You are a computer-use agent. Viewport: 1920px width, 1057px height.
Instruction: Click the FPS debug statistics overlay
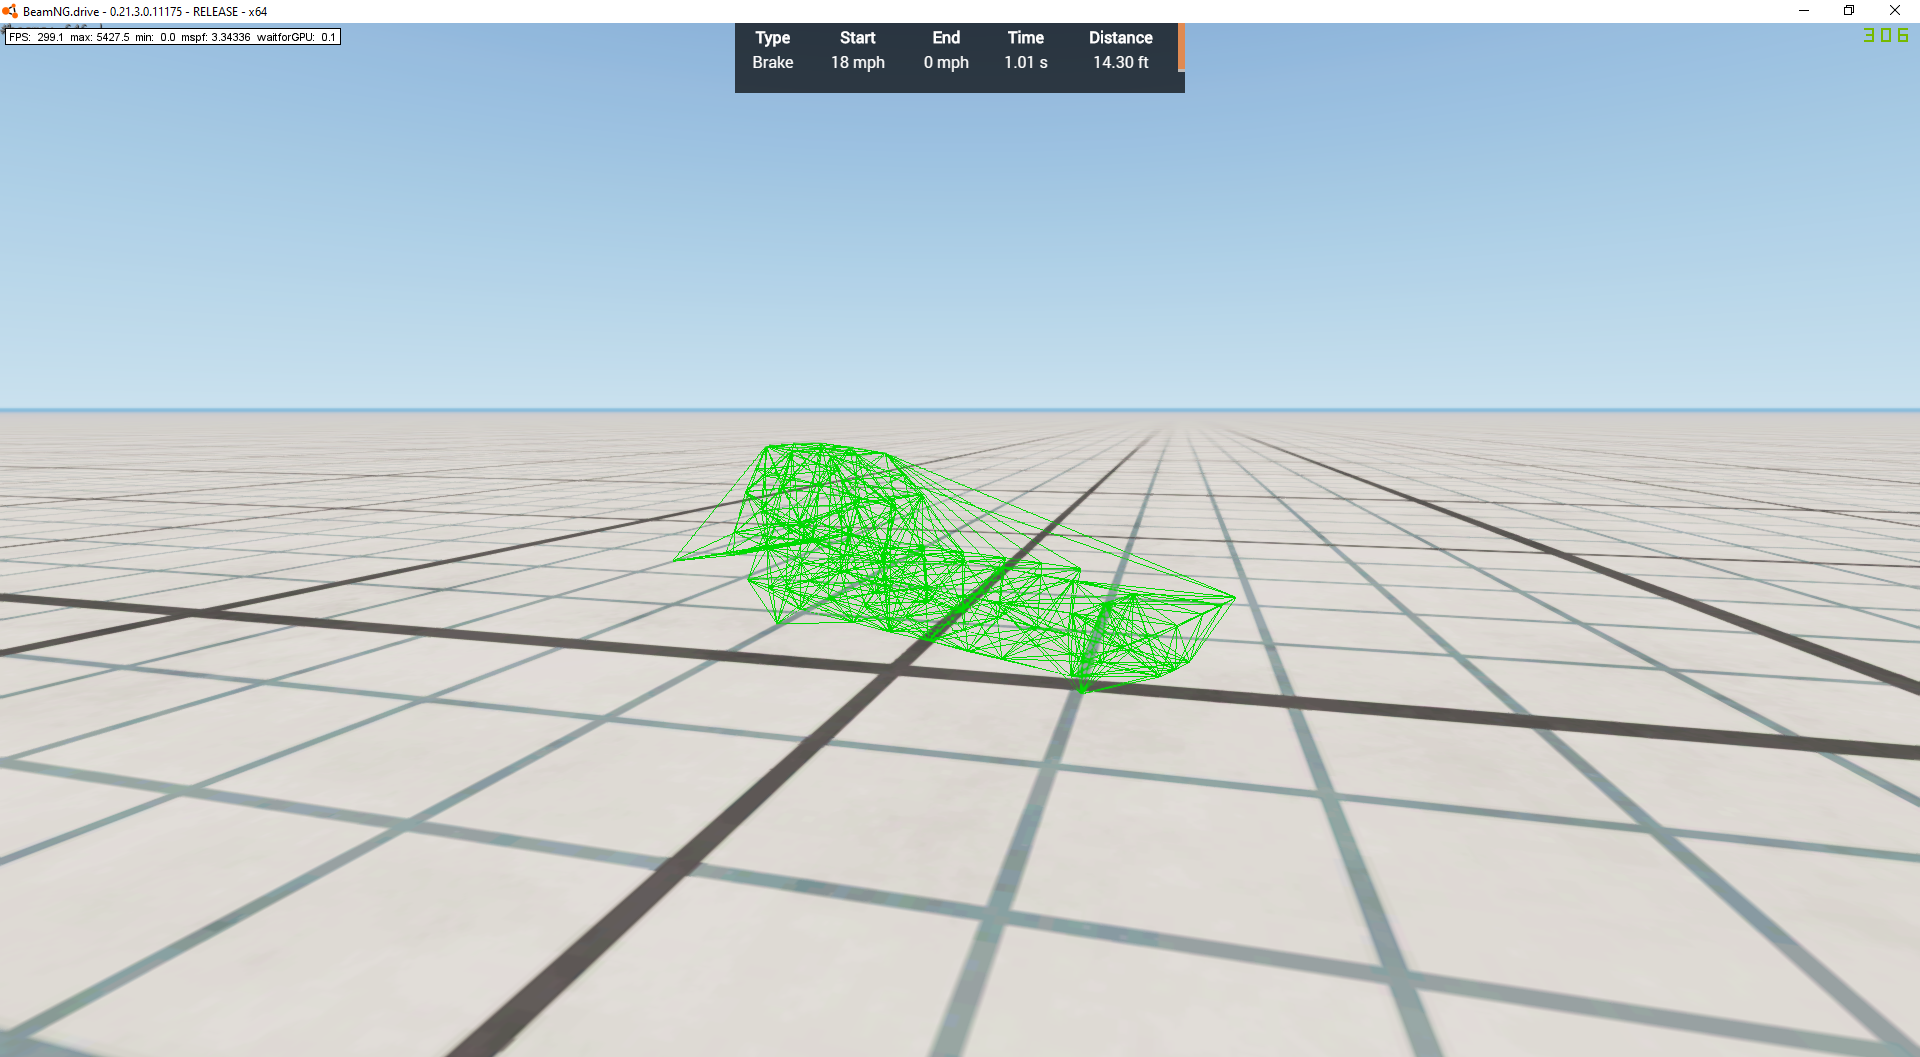click(173, 37)
